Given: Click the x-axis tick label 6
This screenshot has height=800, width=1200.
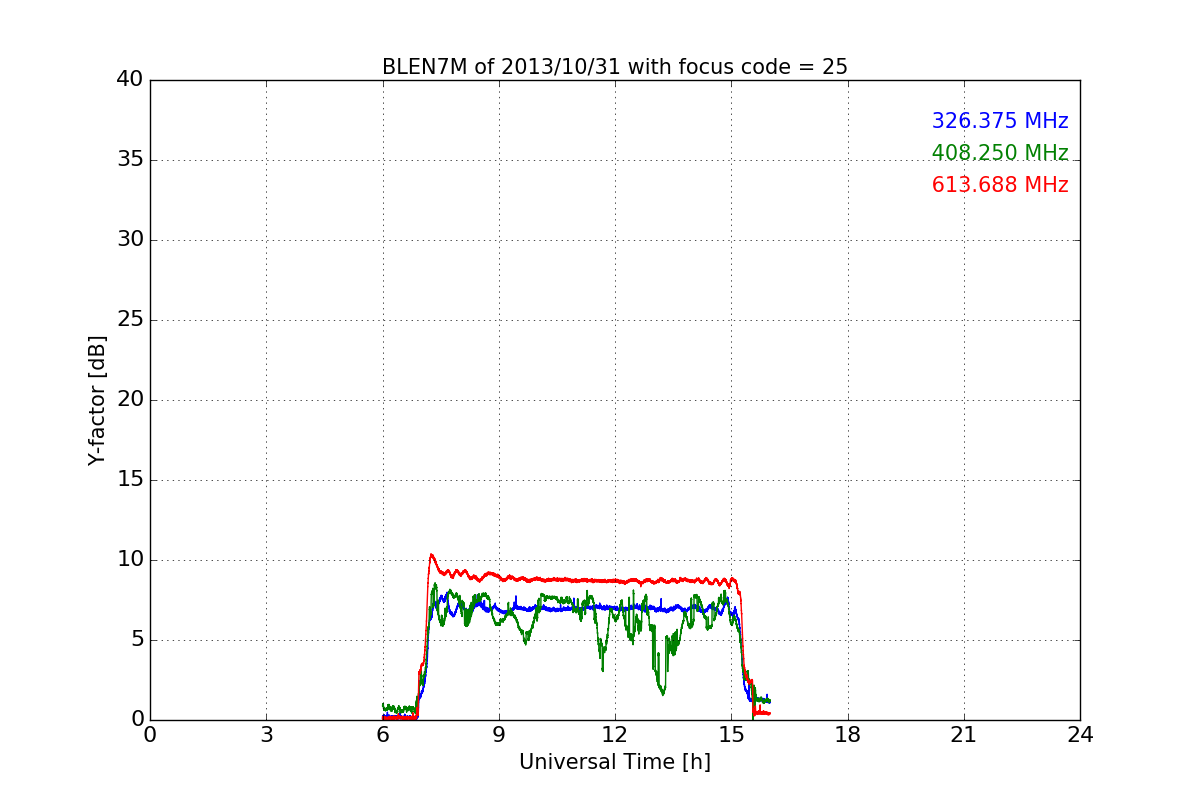Looking at the screenshot, I should pos(382,735).
